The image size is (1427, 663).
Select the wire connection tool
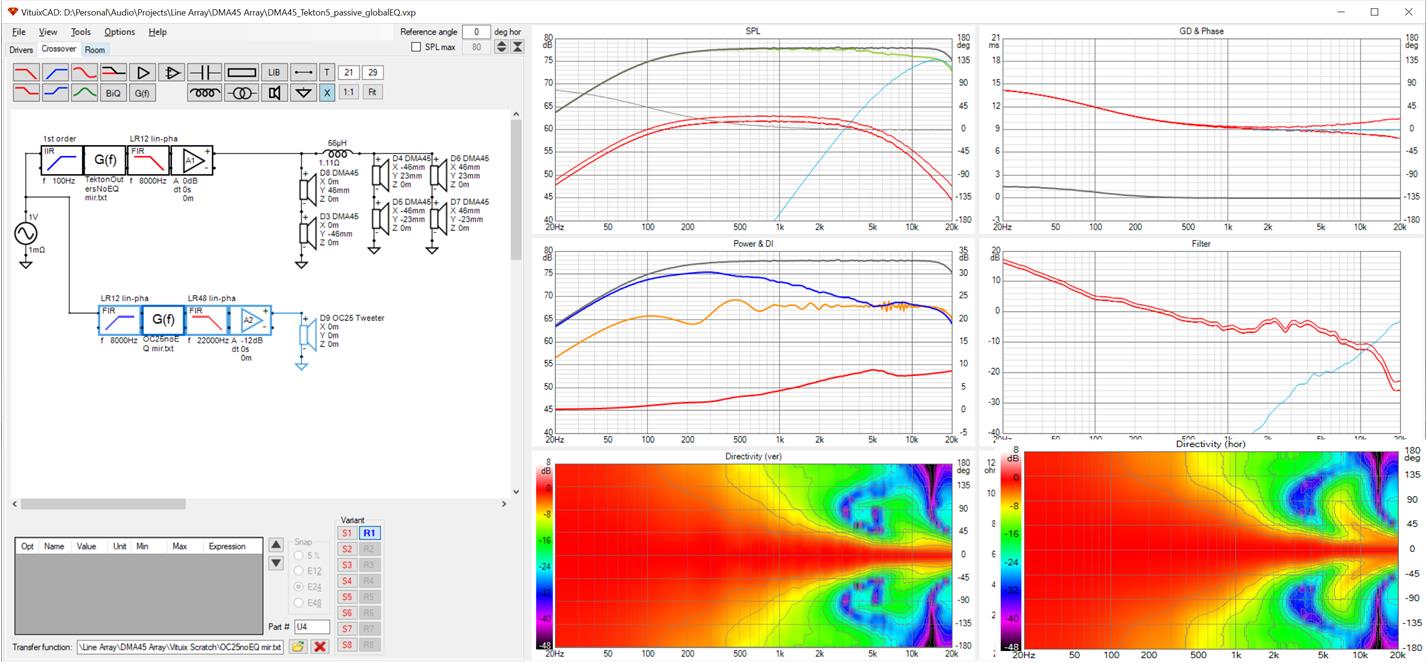[x=303, y=73]
